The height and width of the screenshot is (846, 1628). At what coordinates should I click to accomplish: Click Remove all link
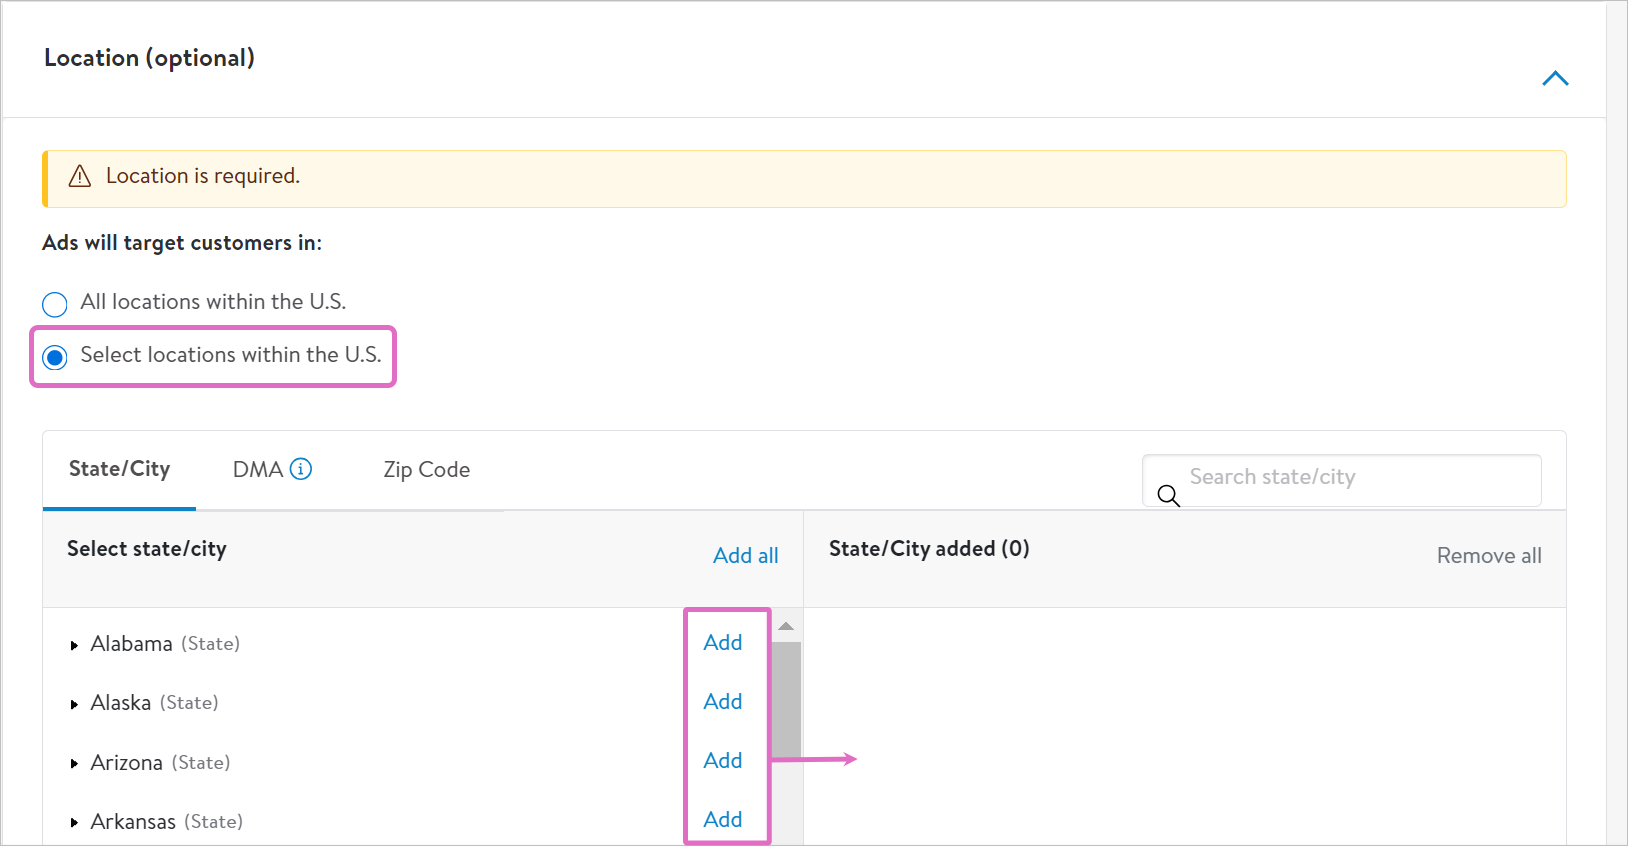pyautogui.click(x=1488, y=556)
